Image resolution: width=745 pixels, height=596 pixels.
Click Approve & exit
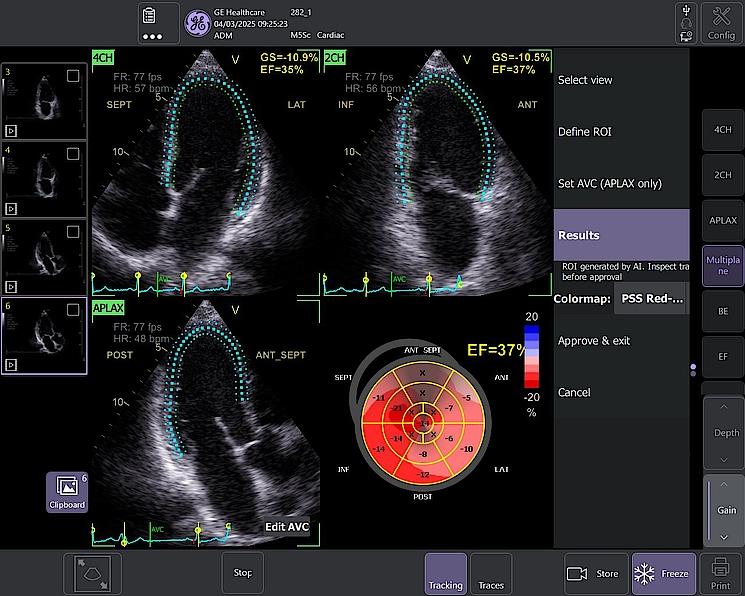(x=621, y=341)
